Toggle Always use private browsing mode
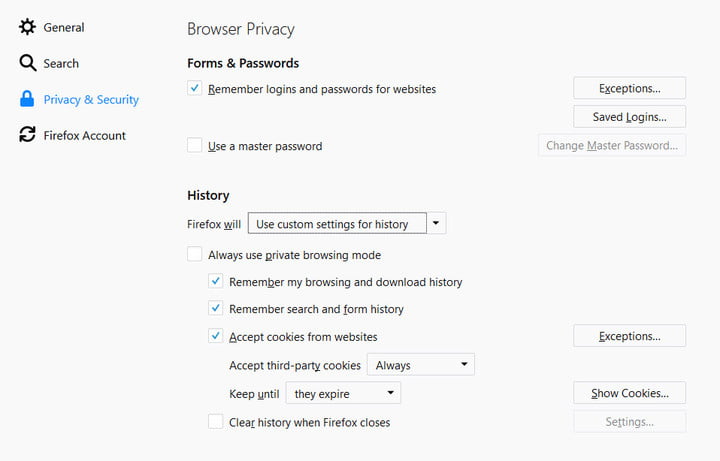Screen dimensions: 720x461 pos(195,255)
